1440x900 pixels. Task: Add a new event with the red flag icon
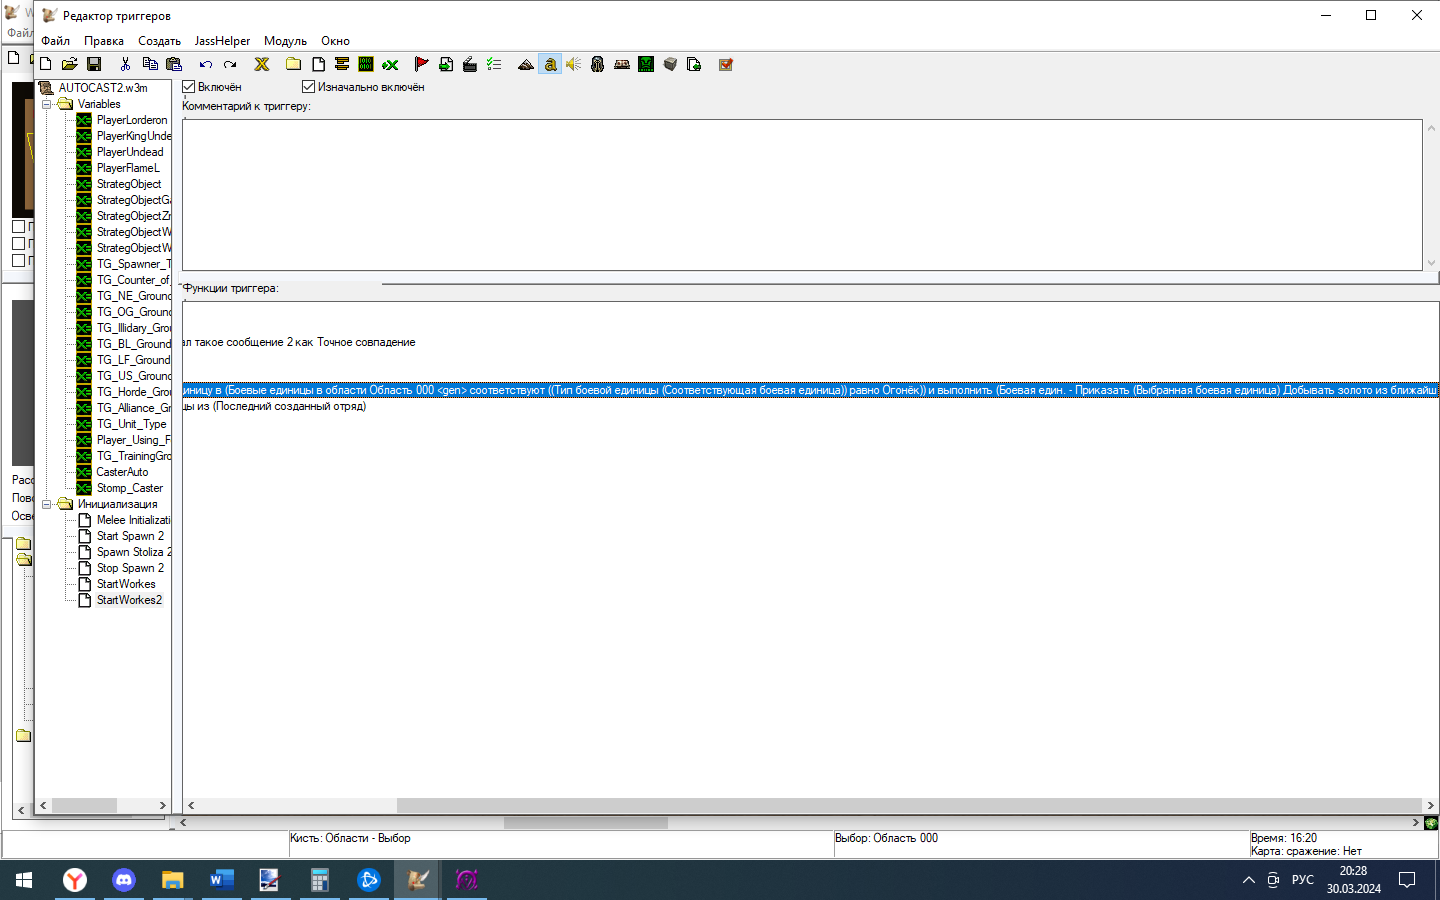[x=421, y=64]
